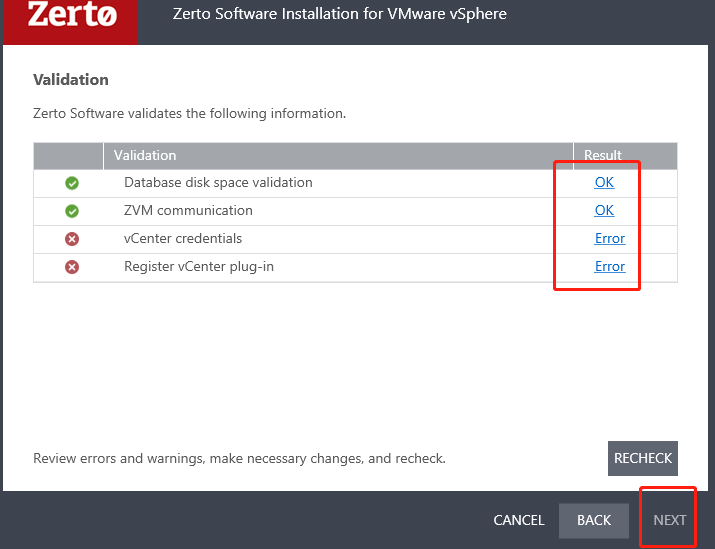715x549 pixels.
Task: Click the green check icon beside ZVM communication
Action: [72, 211]
